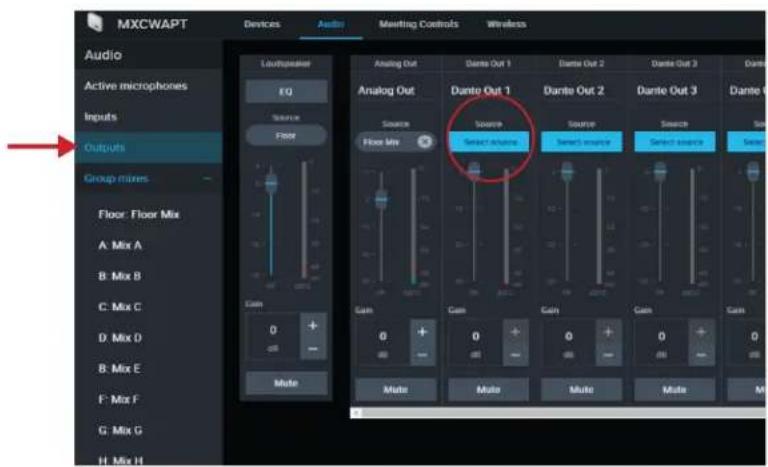Click the MXCWAPT device title
Image resolution: width=768 pixels, height=467 pixels.
tap(152, 24)
